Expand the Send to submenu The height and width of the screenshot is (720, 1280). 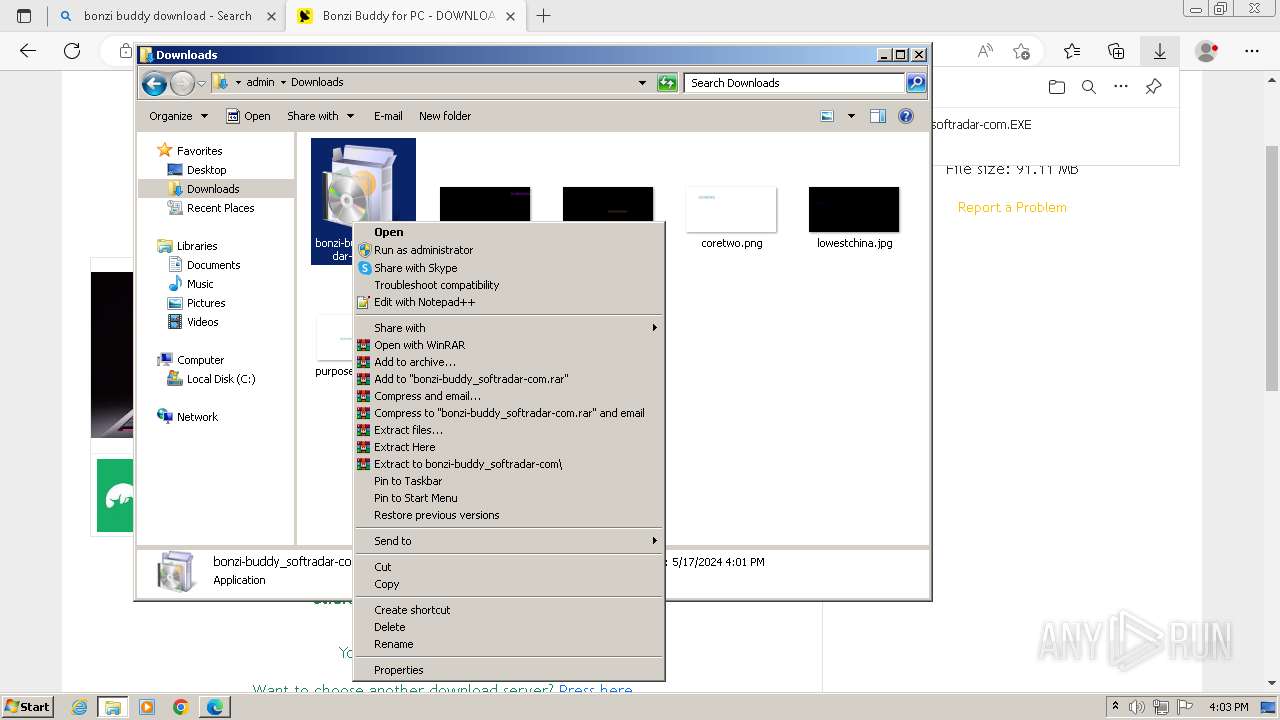pyautogui.click(x=508, y=541)
